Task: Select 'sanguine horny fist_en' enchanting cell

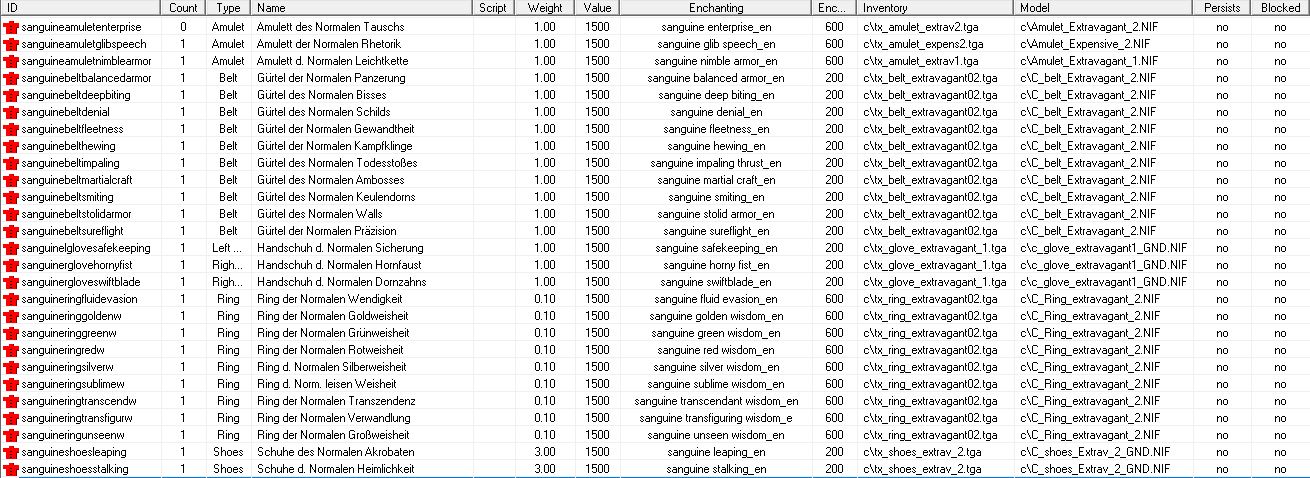Action: [x=717, y=265]
